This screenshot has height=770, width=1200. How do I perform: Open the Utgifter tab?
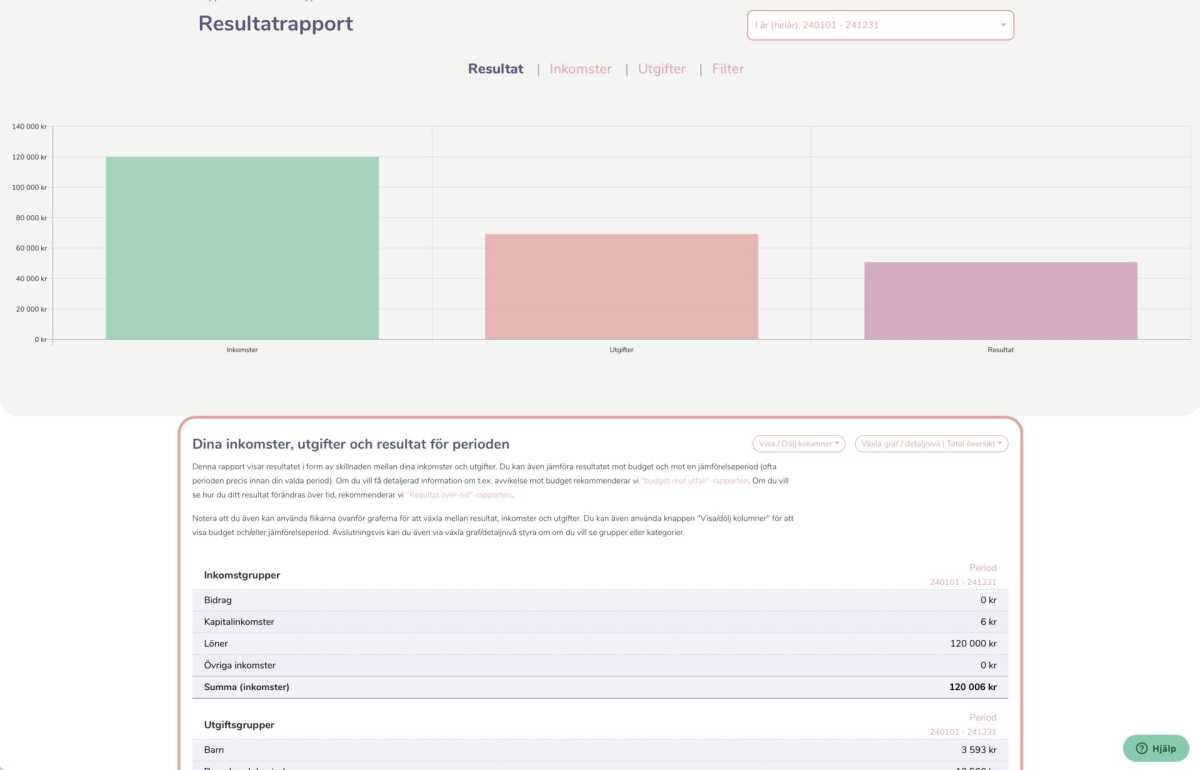(661, 69)
